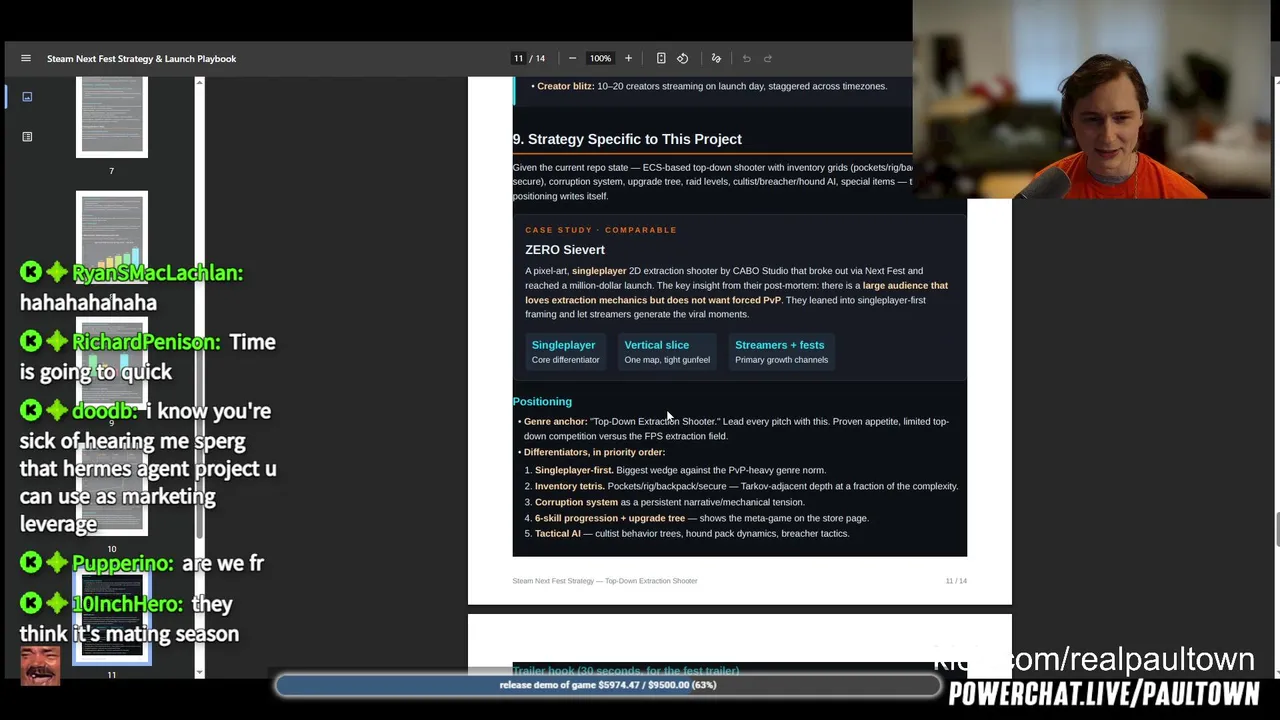Click the Singleplayer core differentiator card

coord(565,352)
